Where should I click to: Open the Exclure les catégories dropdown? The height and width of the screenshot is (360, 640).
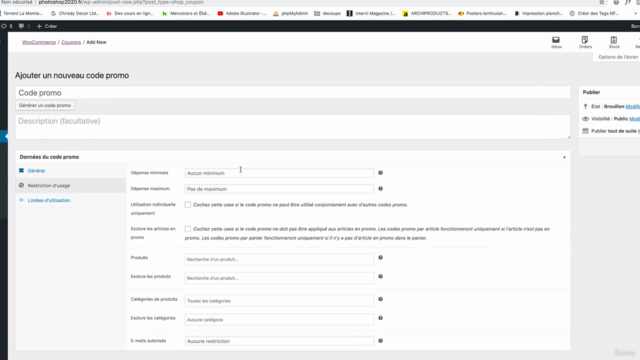pos(279,320)
